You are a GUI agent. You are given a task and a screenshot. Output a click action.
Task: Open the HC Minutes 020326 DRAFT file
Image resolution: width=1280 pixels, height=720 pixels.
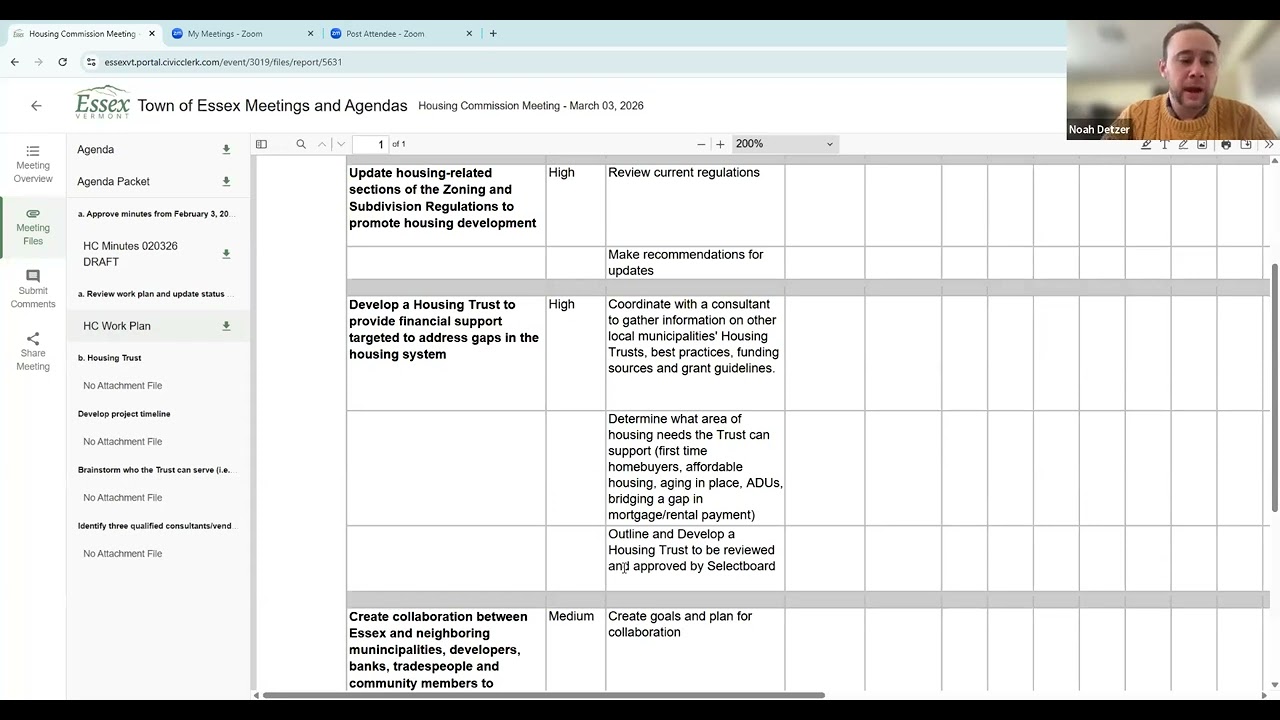click(x=130, y=254)
